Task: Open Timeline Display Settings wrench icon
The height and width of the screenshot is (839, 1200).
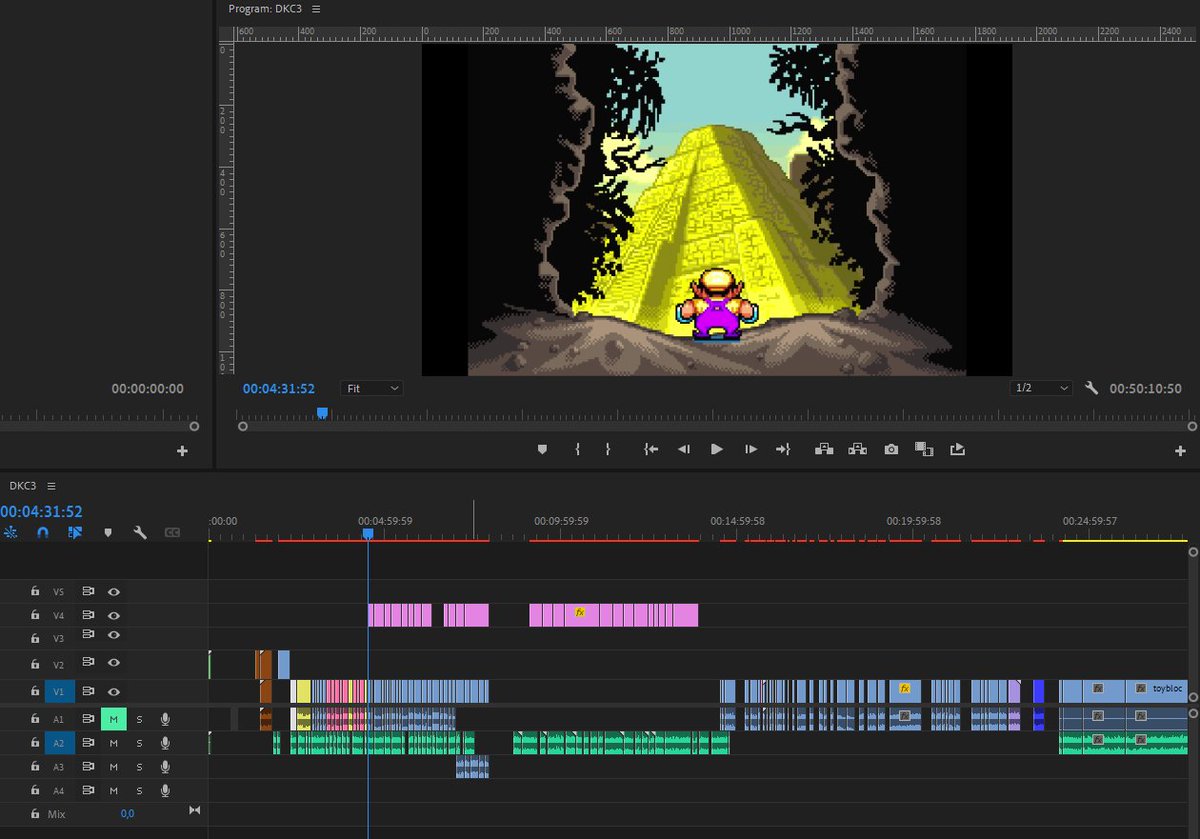Action: coord(140,533)
